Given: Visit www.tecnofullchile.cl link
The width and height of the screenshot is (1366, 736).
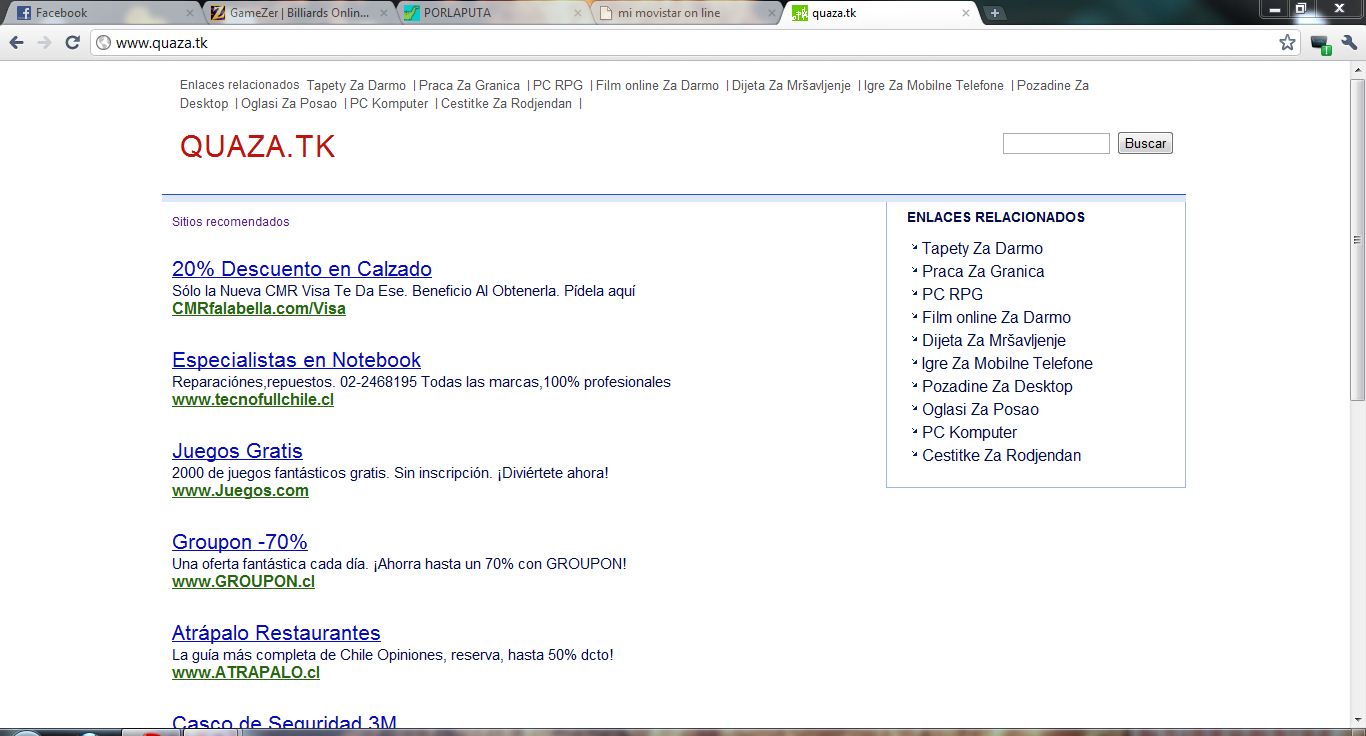Looking at the screenshot, I should pyautogui.click(x=253, y=400).
